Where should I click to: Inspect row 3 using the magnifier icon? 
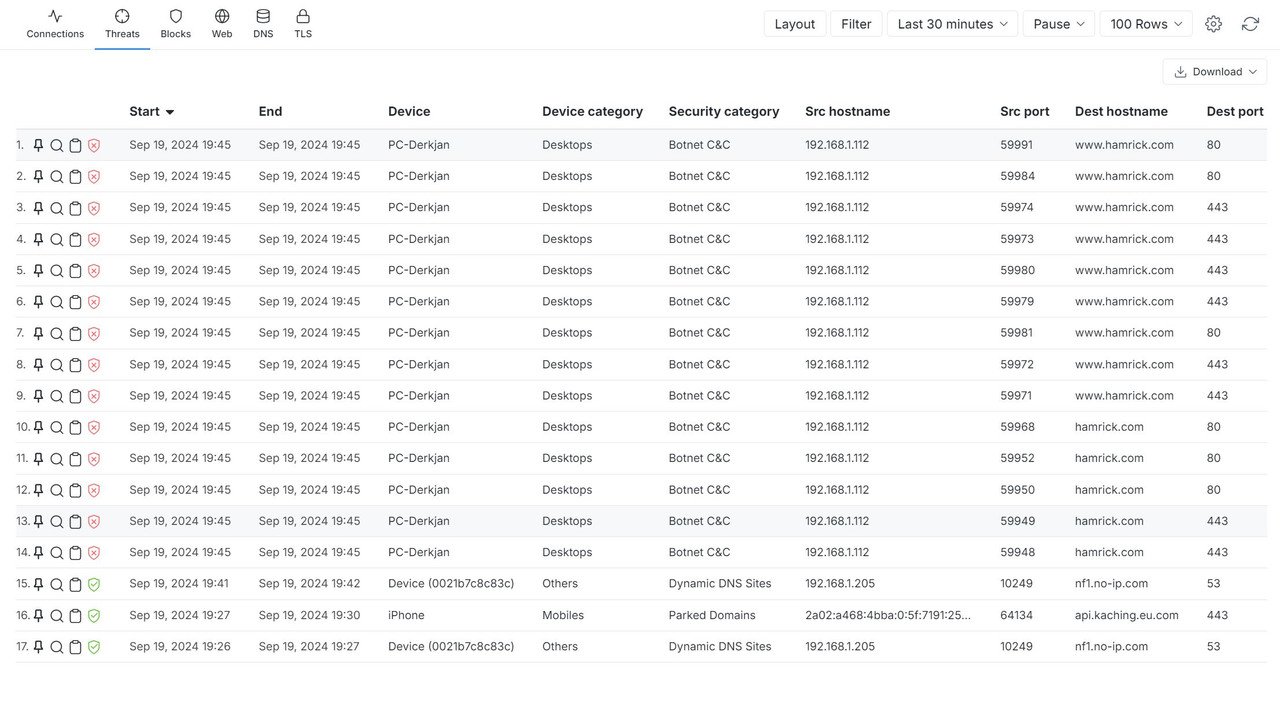[x=57, y=208]
